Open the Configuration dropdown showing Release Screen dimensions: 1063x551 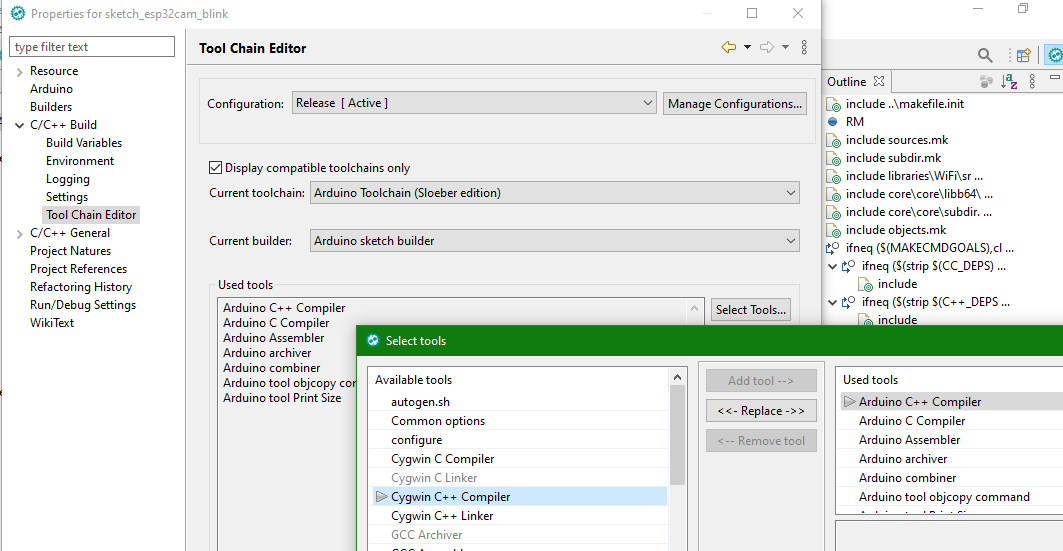474,103
